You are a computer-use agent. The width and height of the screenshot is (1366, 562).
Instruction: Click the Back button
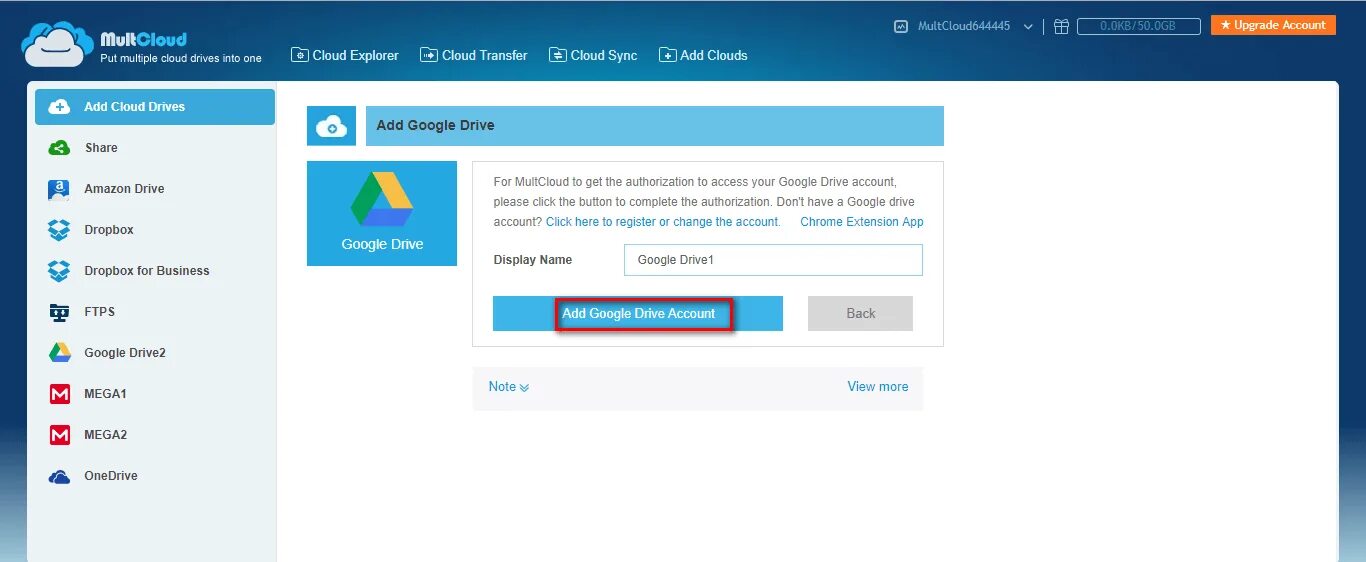tap(860, 313)
